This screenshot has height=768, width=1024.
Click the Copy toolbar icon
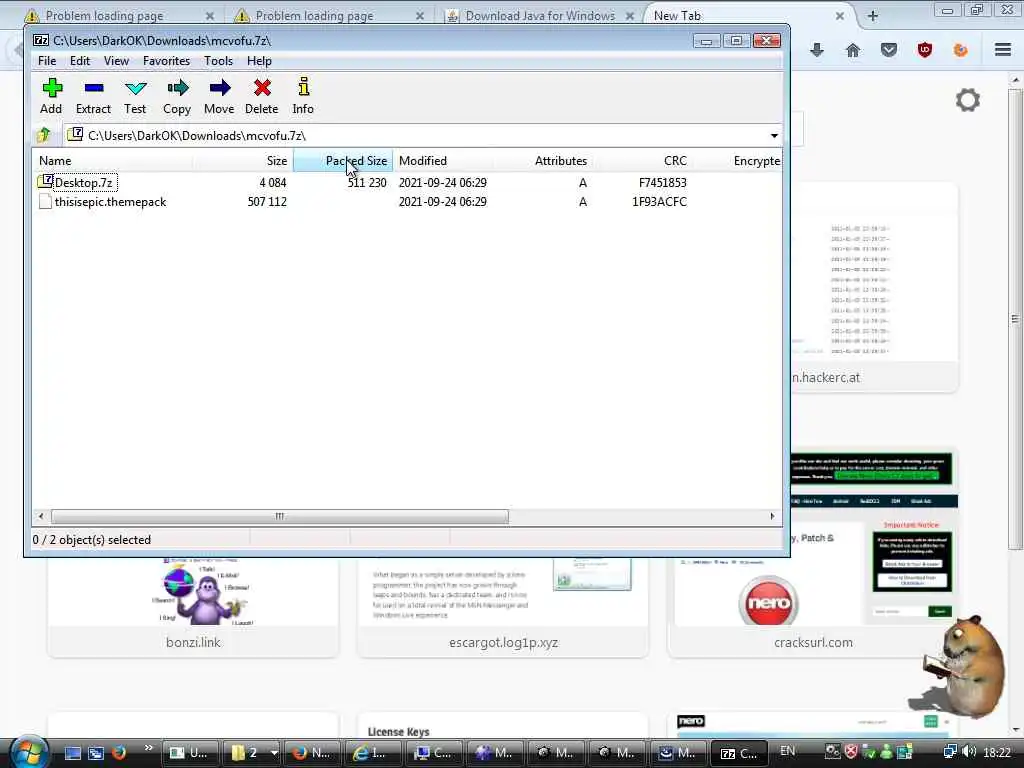(x=177, y=97)
